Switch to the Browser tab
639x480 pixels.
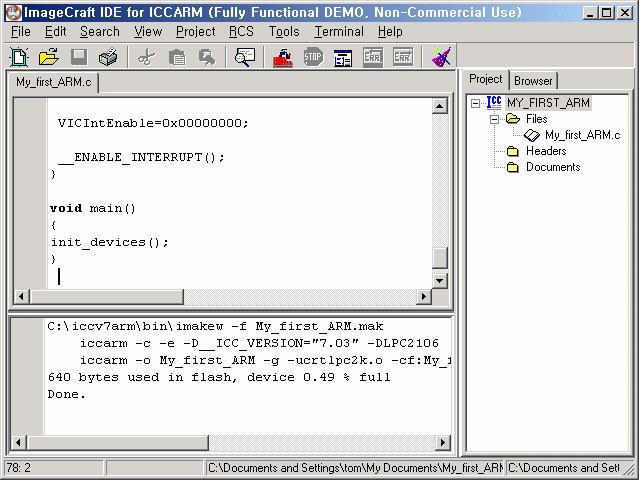pos(533,81)
